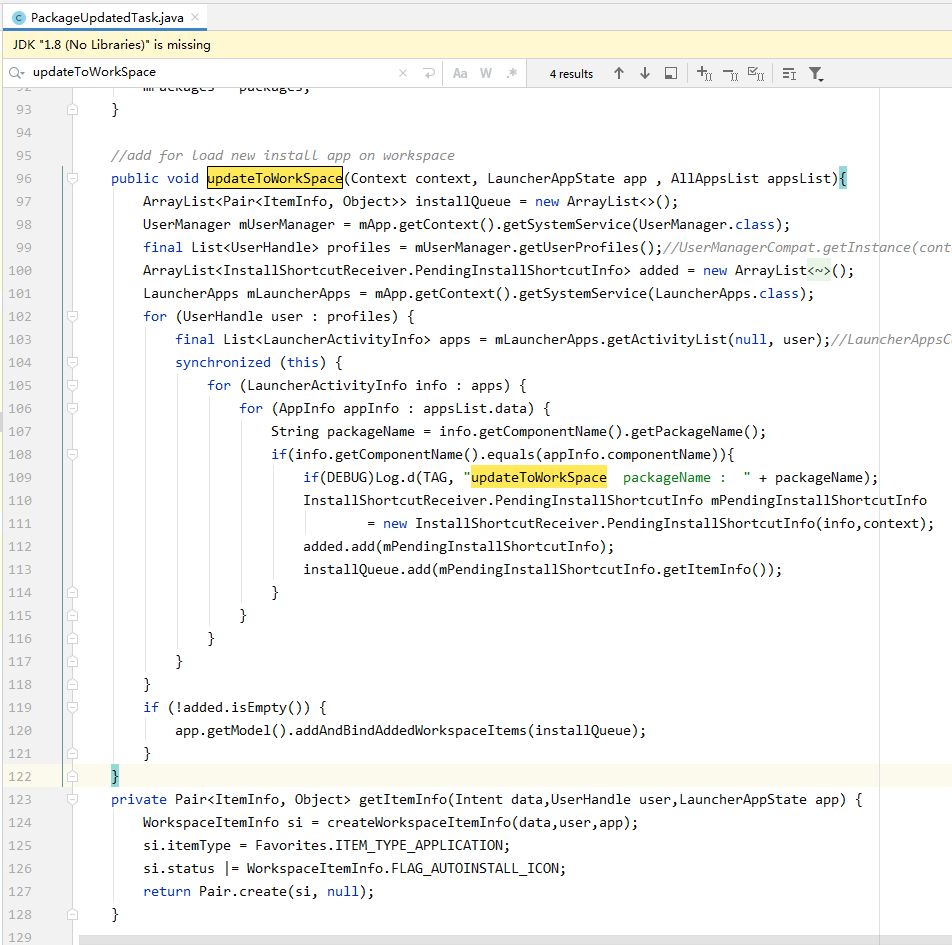Click the 4 results counter text
This screenshot has height=945, width=952.
click(x=571, y=73)
